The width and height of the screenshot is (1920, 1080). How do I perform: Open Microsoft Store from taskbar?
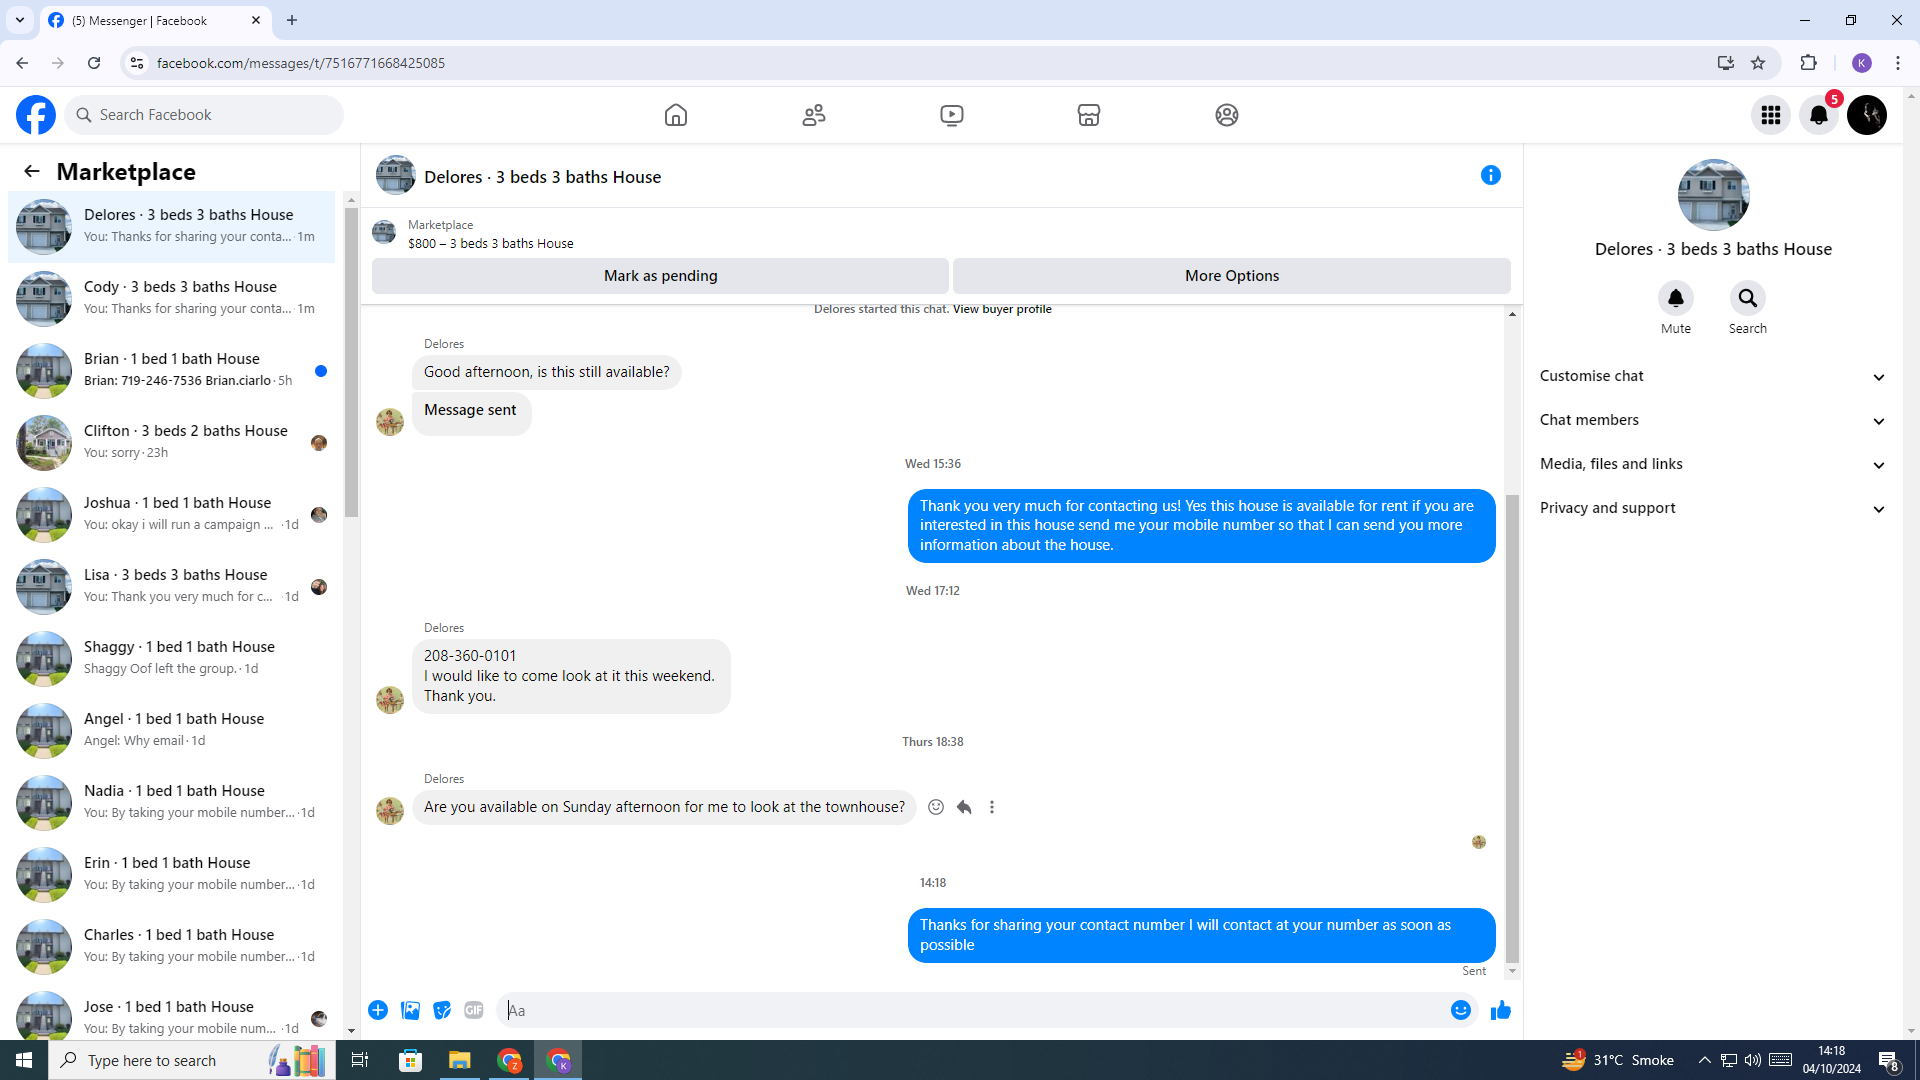click(410, 1060)
